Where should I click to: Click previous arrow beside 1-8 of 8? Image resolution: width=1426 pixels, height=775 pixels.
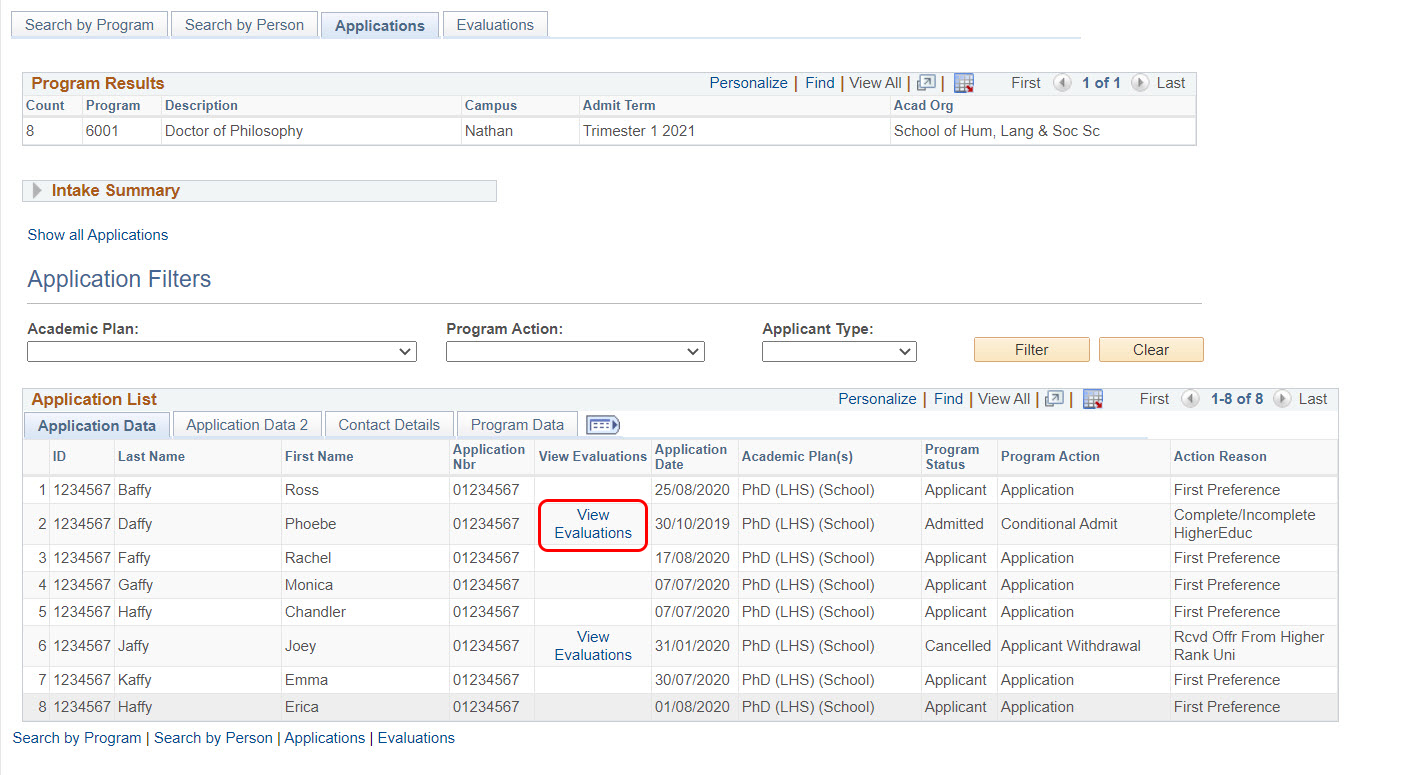(1190, 399)
